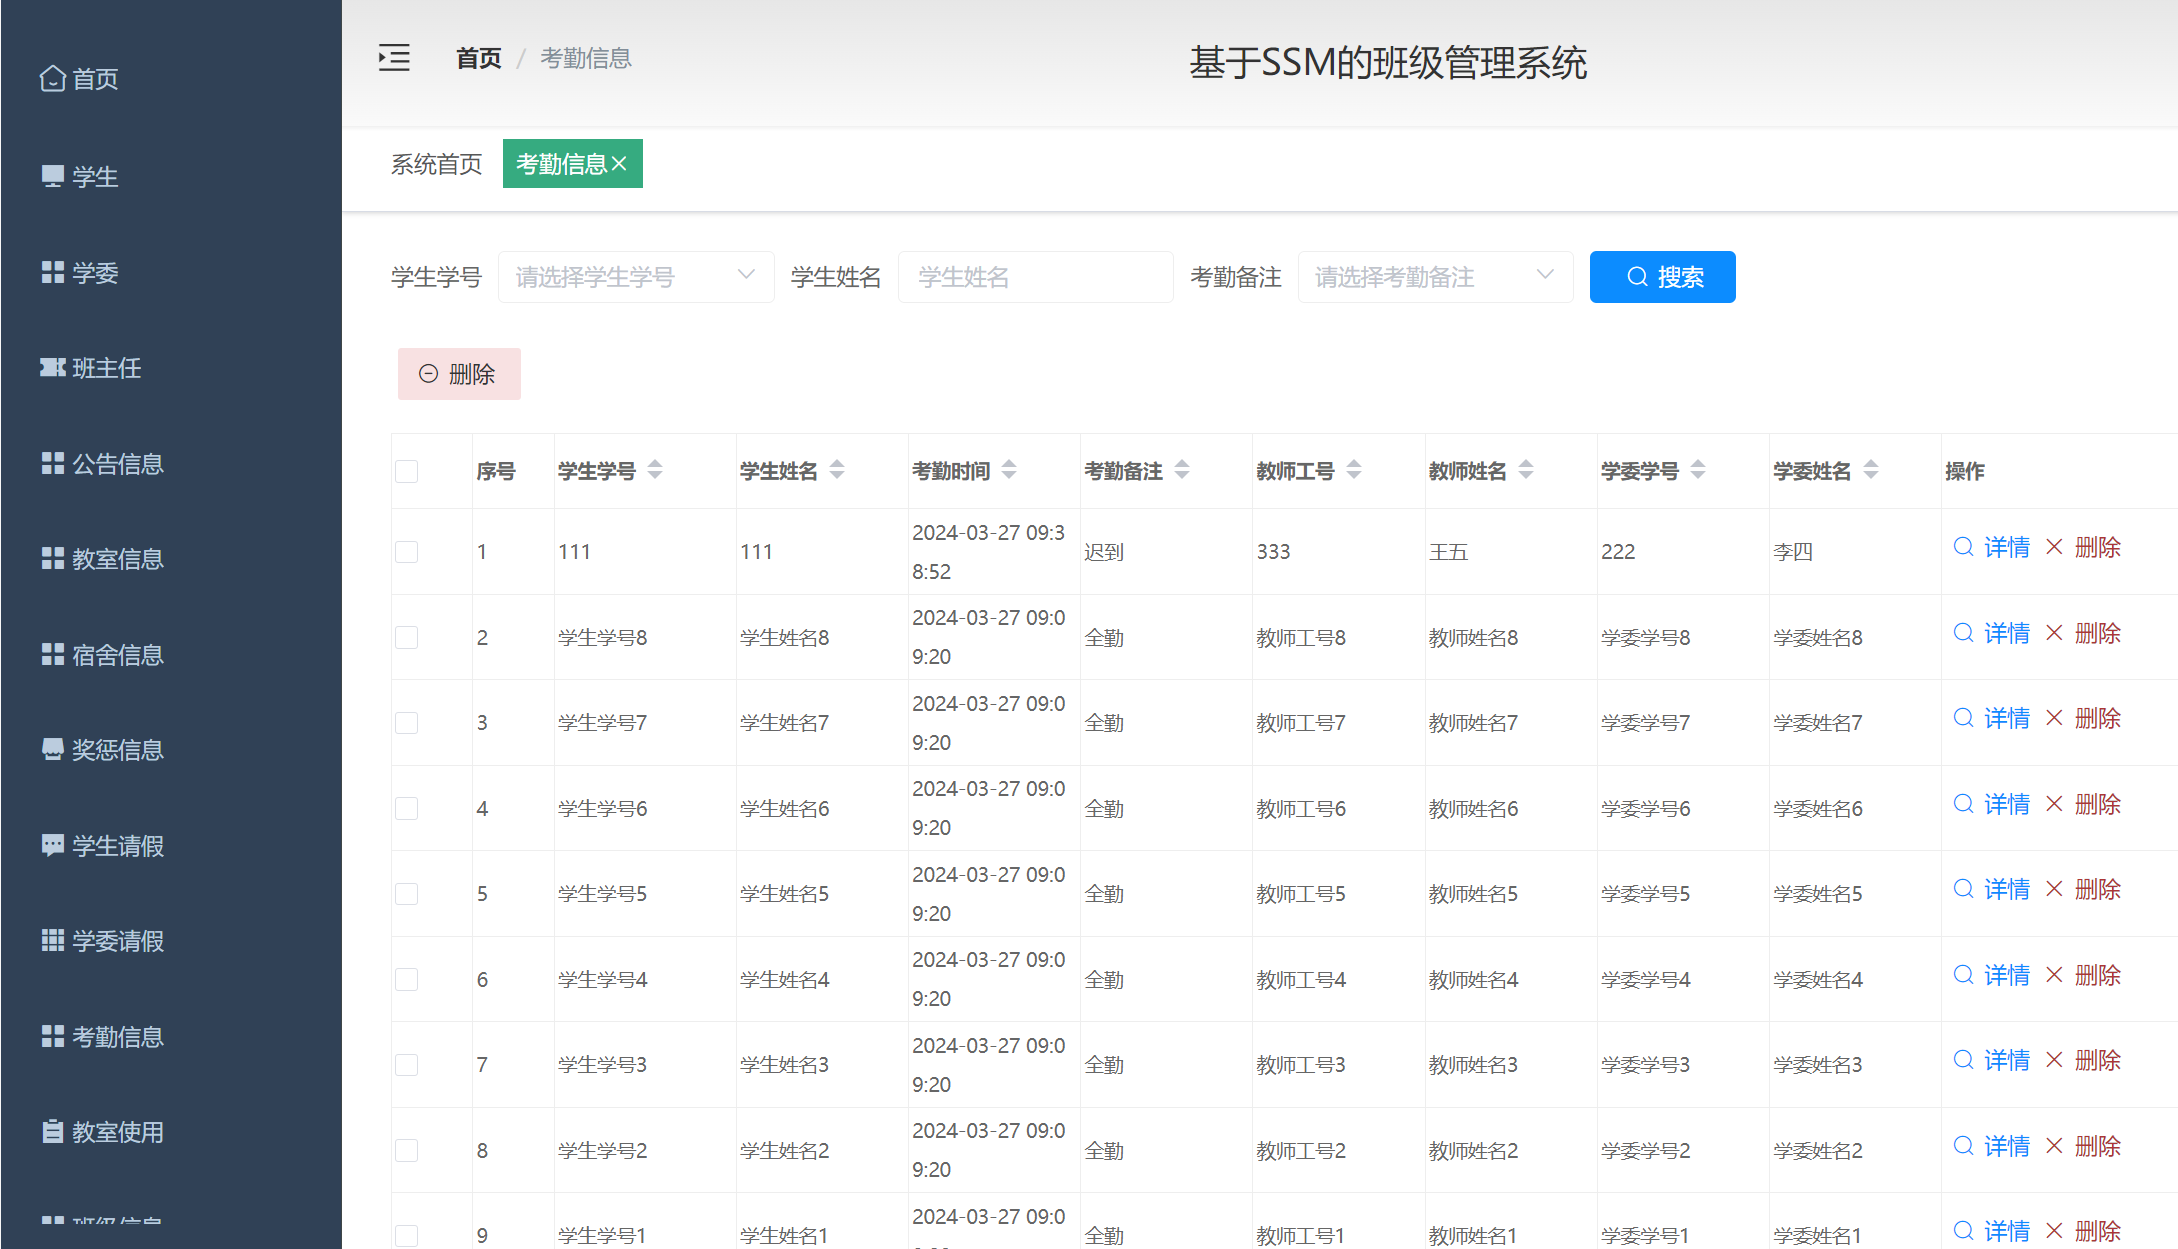Check the checkbox for row 学生学号2
The width and height of the screenshot is (2178, 1249).
pyautogui.click(x=406, y=1150)
